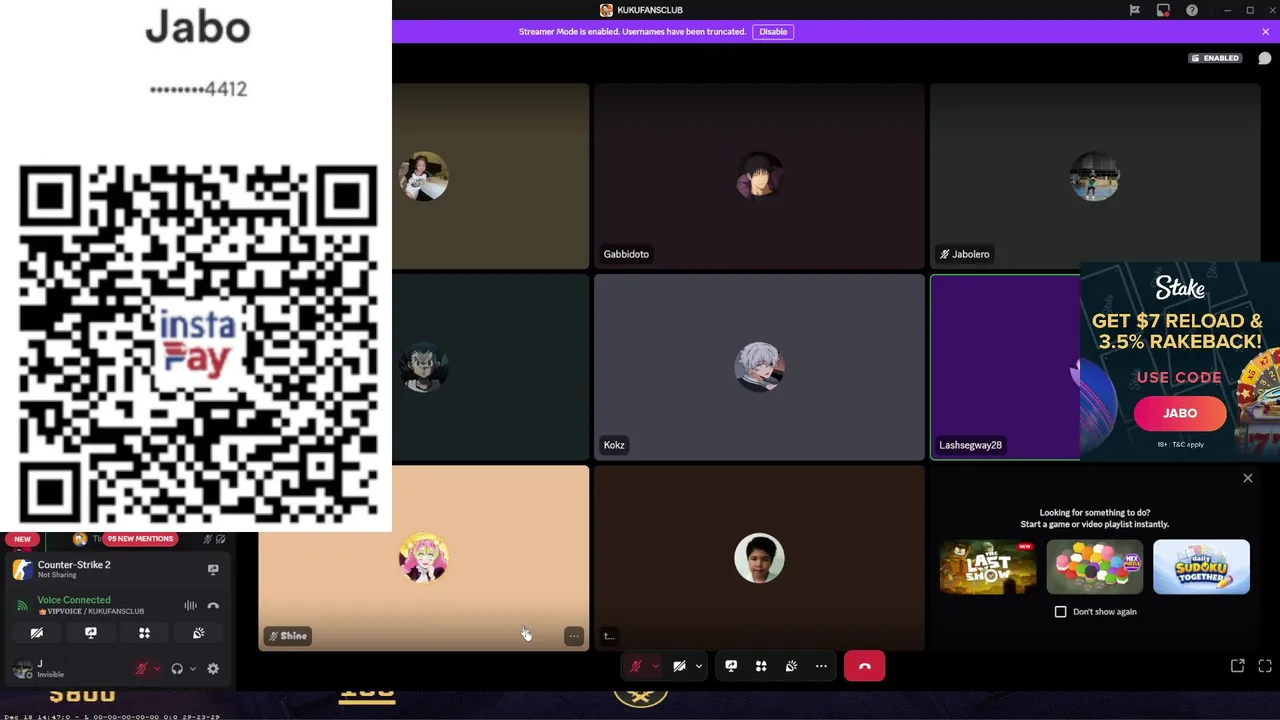The image size is (1280, 720).
Task: Unmute the microphone in user panel
Action: point(141,669)
